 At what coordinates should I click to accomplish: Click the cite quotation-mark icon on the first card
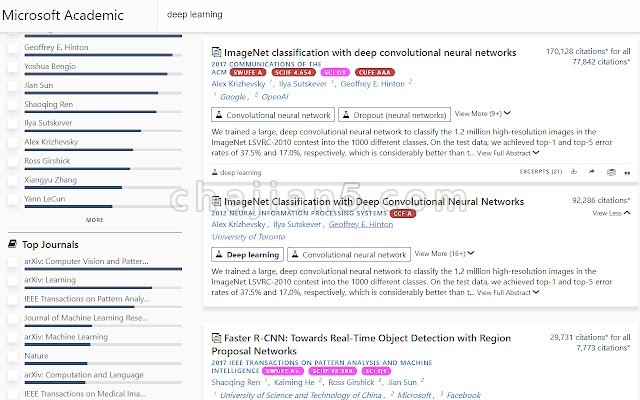tap(627, 173)
